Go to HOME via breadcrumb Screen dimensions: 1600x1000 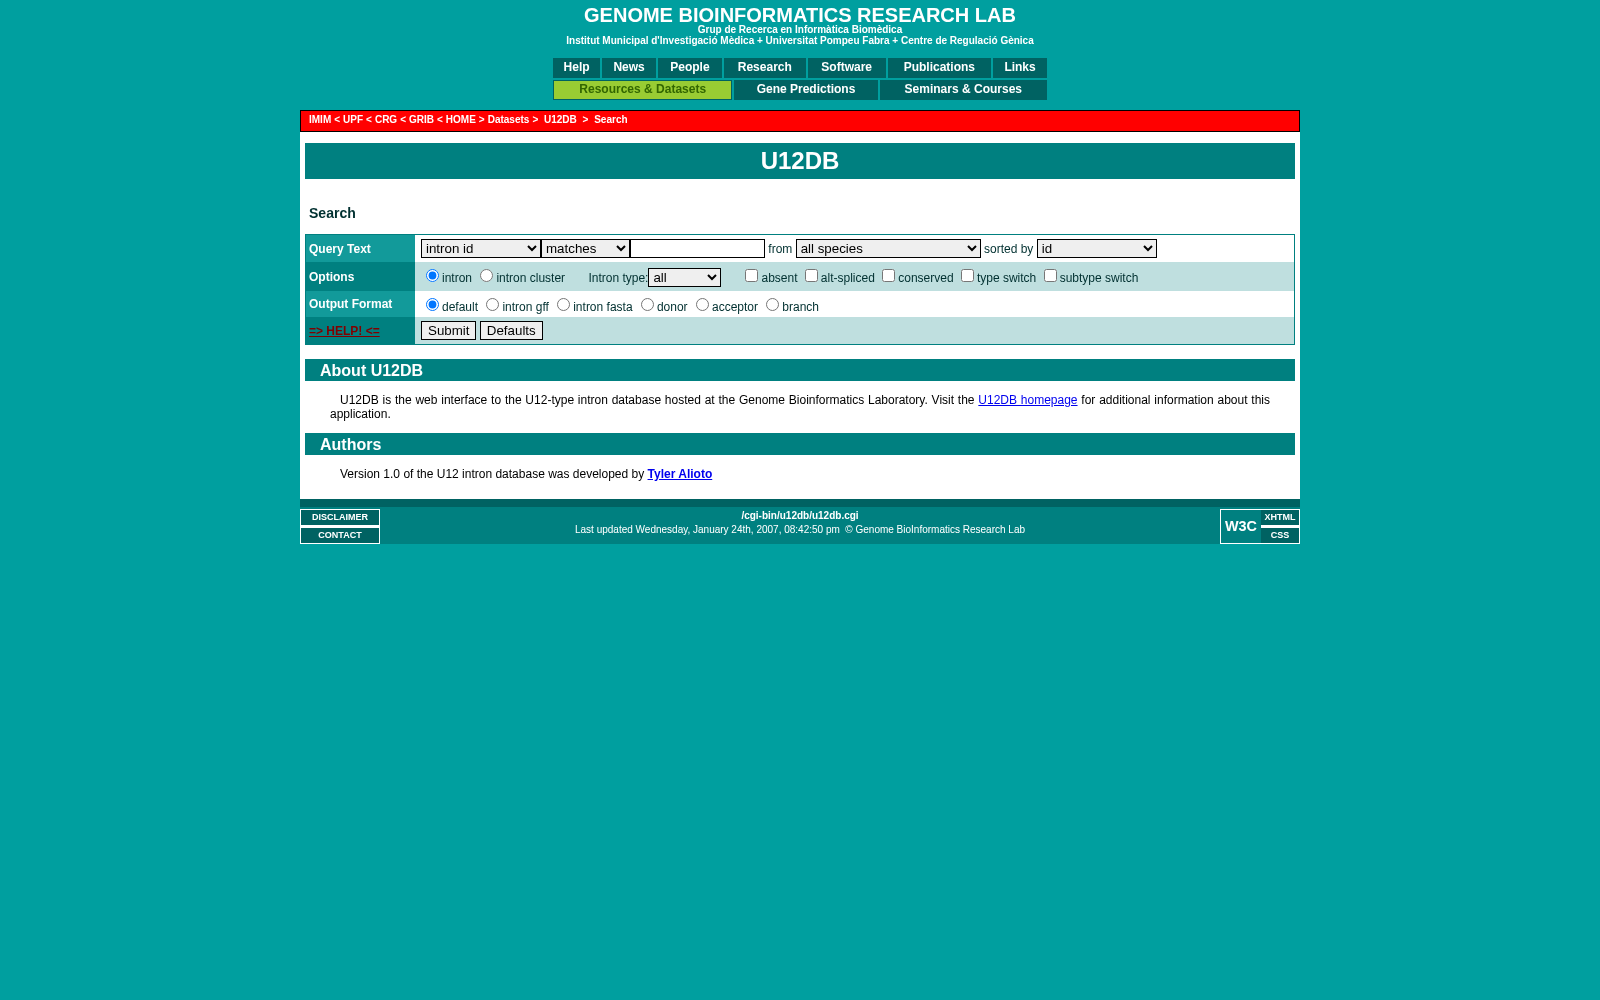(461, 120)
